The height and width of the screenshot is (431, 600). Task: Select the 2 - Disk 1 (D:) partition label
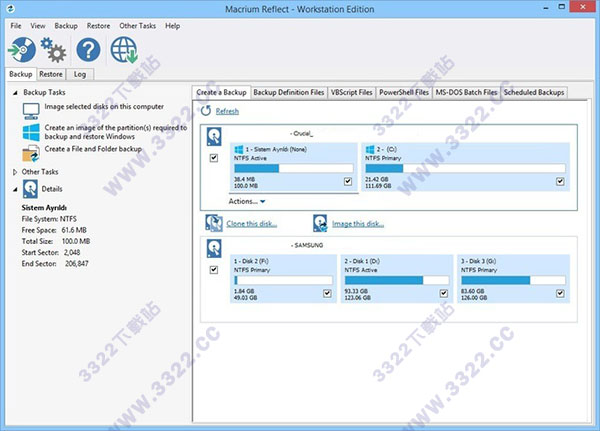coord(362,261)
